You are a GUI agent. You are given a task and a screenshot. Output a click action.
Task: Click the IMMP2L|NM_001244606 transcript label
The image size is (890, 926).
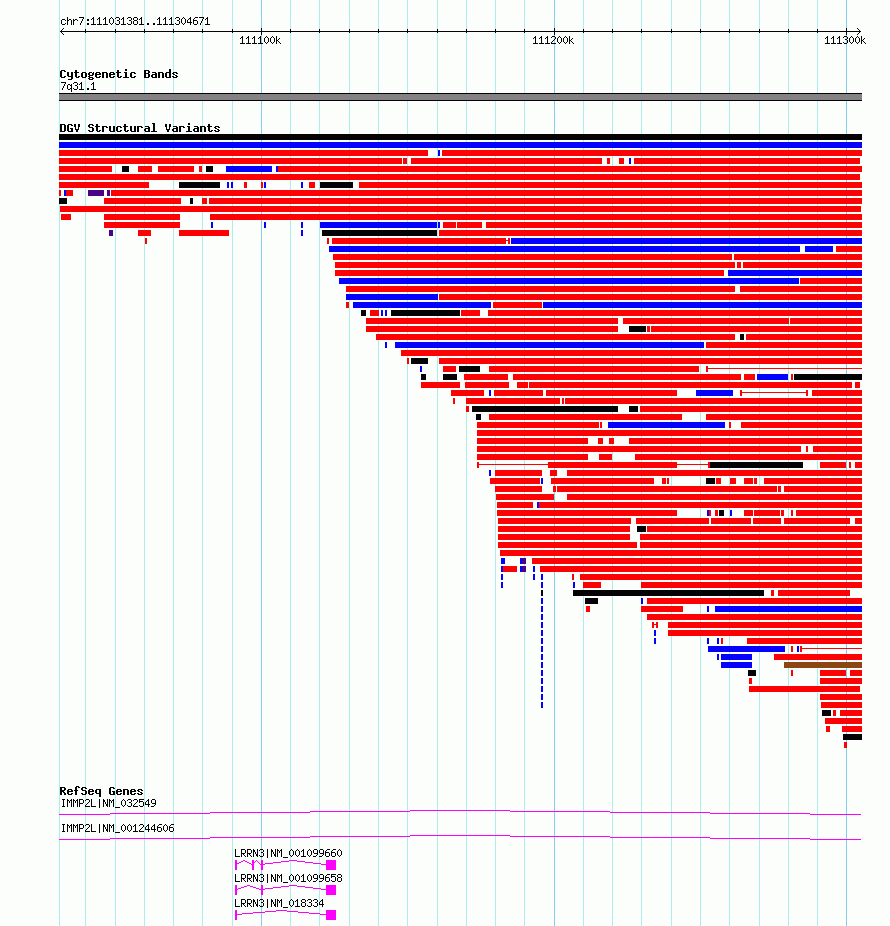[x=118, y=828]
